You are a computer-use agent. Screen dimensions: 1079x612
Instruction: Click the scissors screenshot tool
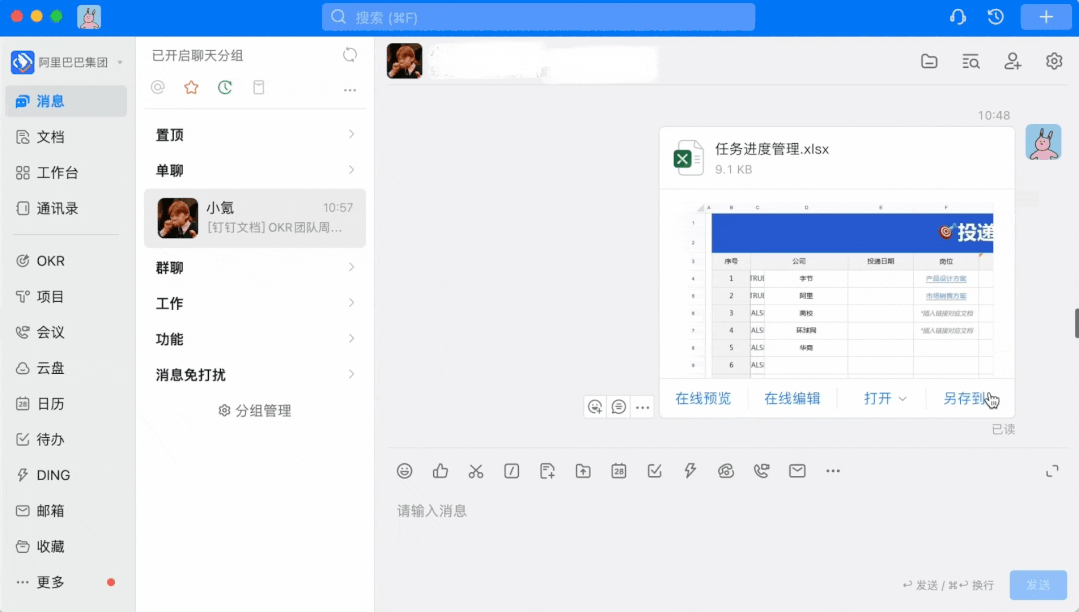click(x=476, y=471)
